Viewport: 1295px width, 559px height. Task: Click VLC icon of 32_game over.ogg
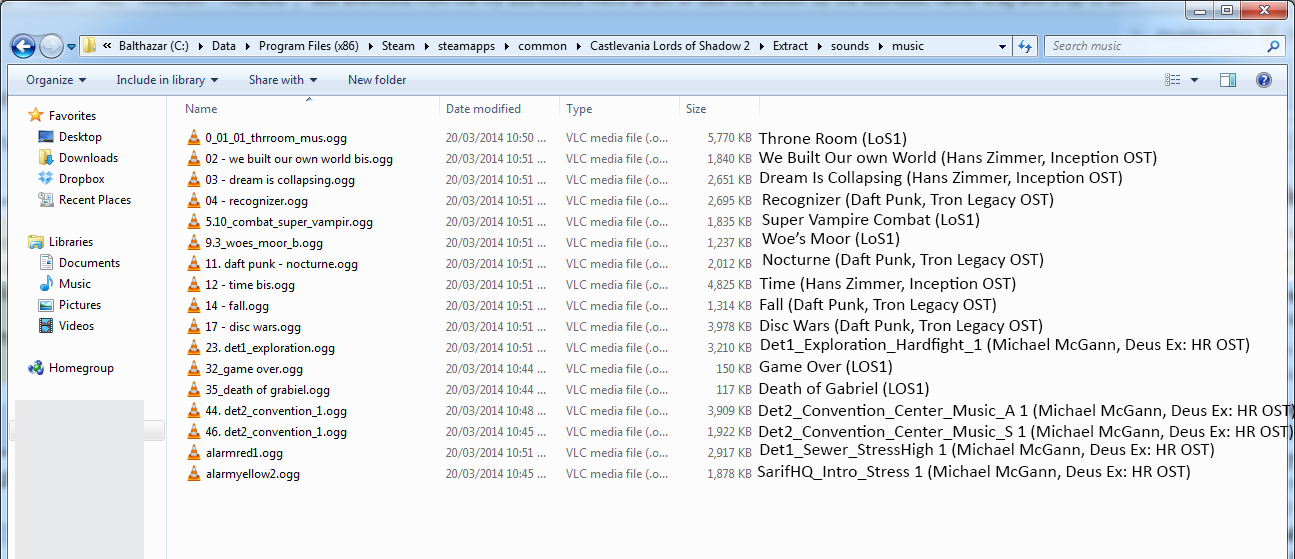tap(193, 369)
